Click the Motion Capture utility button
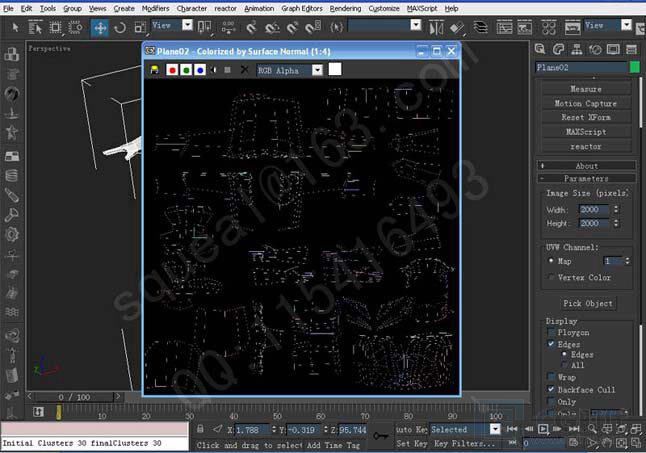The height and width of the screenshot is (453, 646). pos(586,103)
